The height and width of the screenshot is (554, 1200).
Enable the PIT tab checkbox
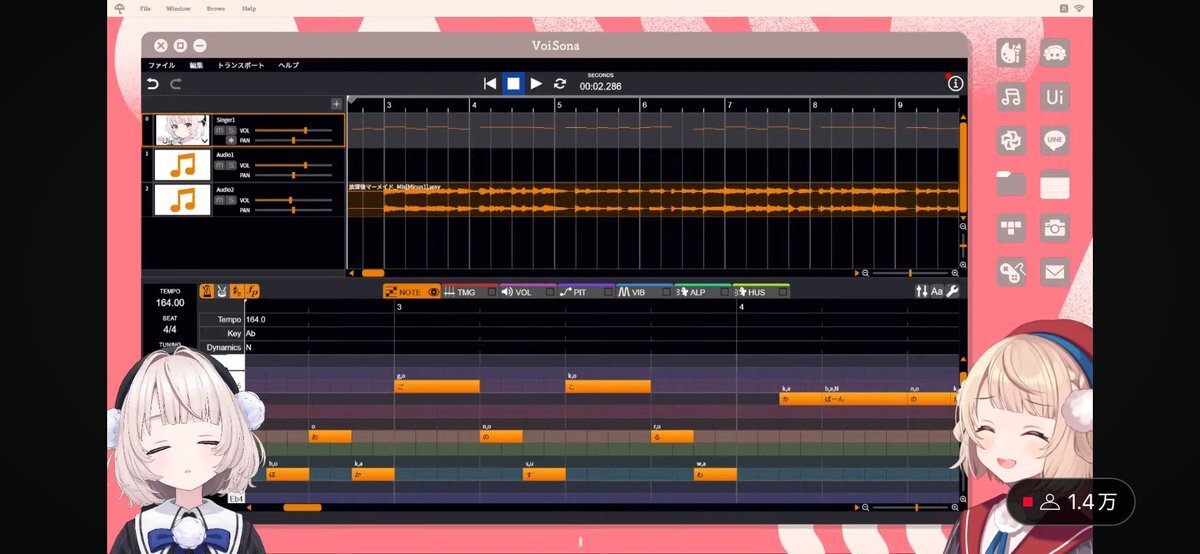606,292
